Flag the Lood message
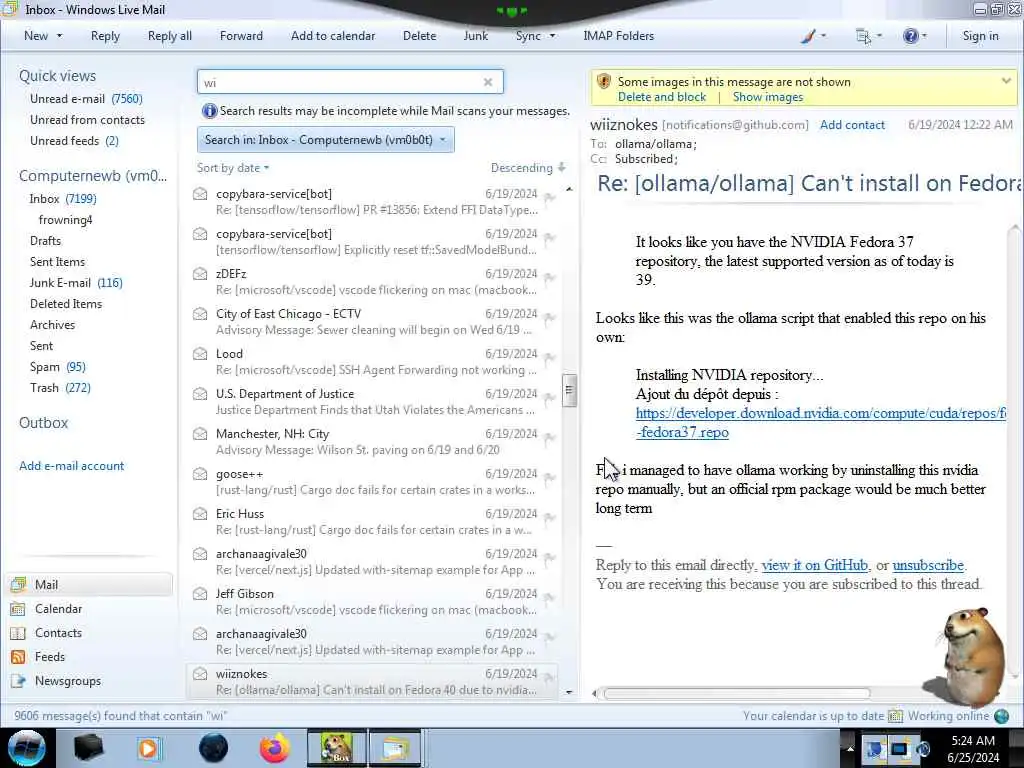Image resolution: width=1024 pixels, height=768 pixels. coord(550,358)
